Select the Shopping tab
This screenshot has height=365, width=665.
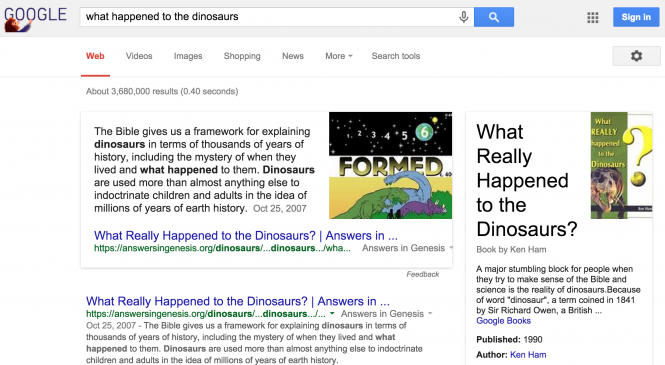(x=242, y=56)
